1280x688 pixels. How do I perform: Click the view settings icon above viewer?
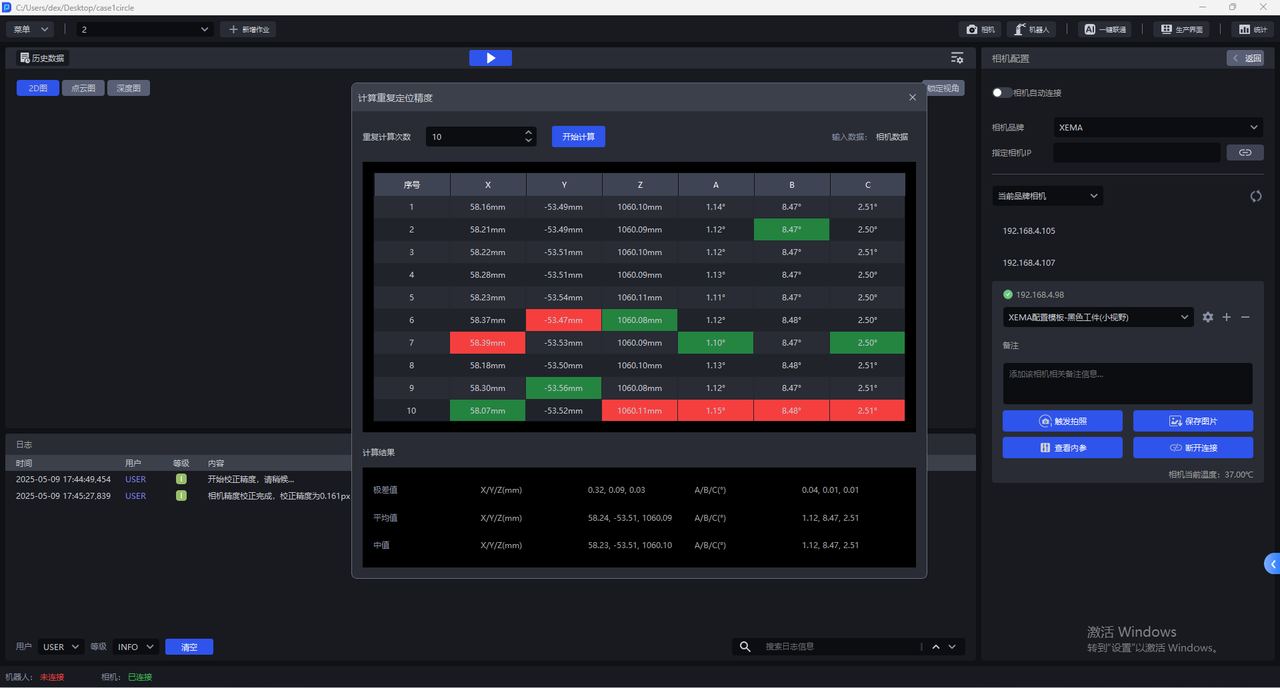pyautogui.click(x=957, y=58)
